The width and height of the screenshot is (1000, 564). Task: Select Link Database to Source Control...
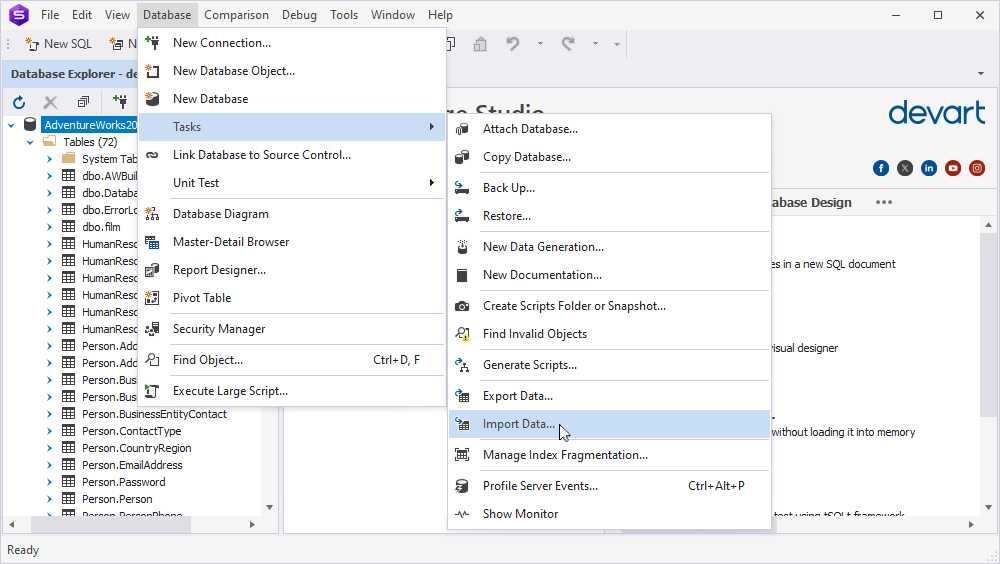[x=292, y=155]
